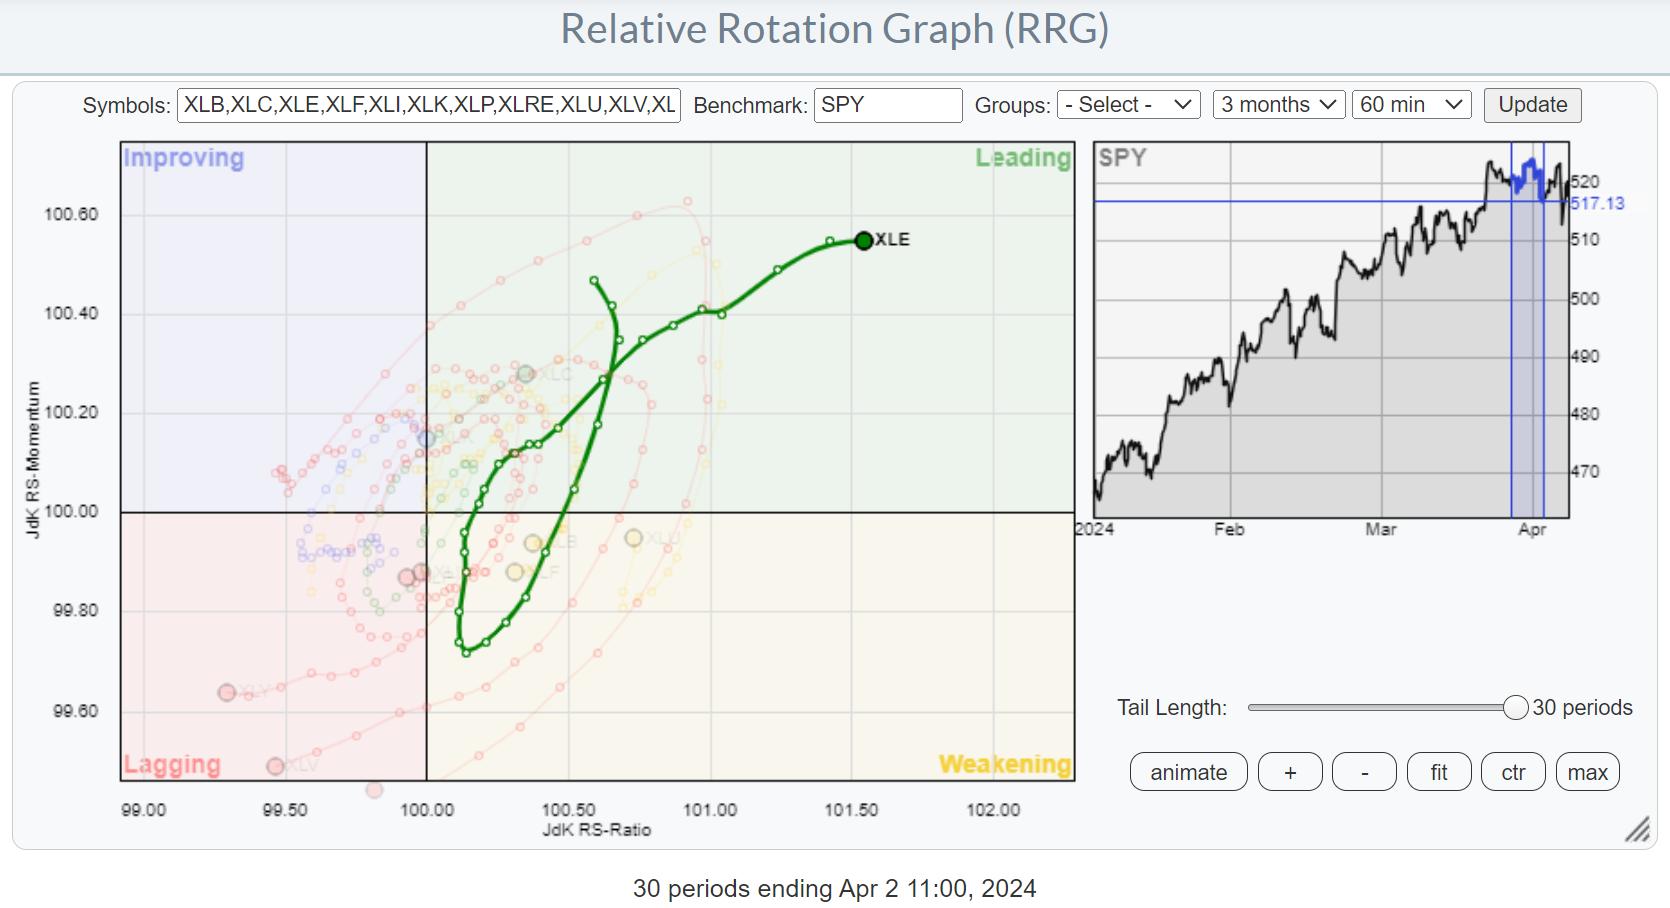This screenshot has height=908, width=1670.
Task: Grab the resize handle at panel corner
Action: point(1636,829)
